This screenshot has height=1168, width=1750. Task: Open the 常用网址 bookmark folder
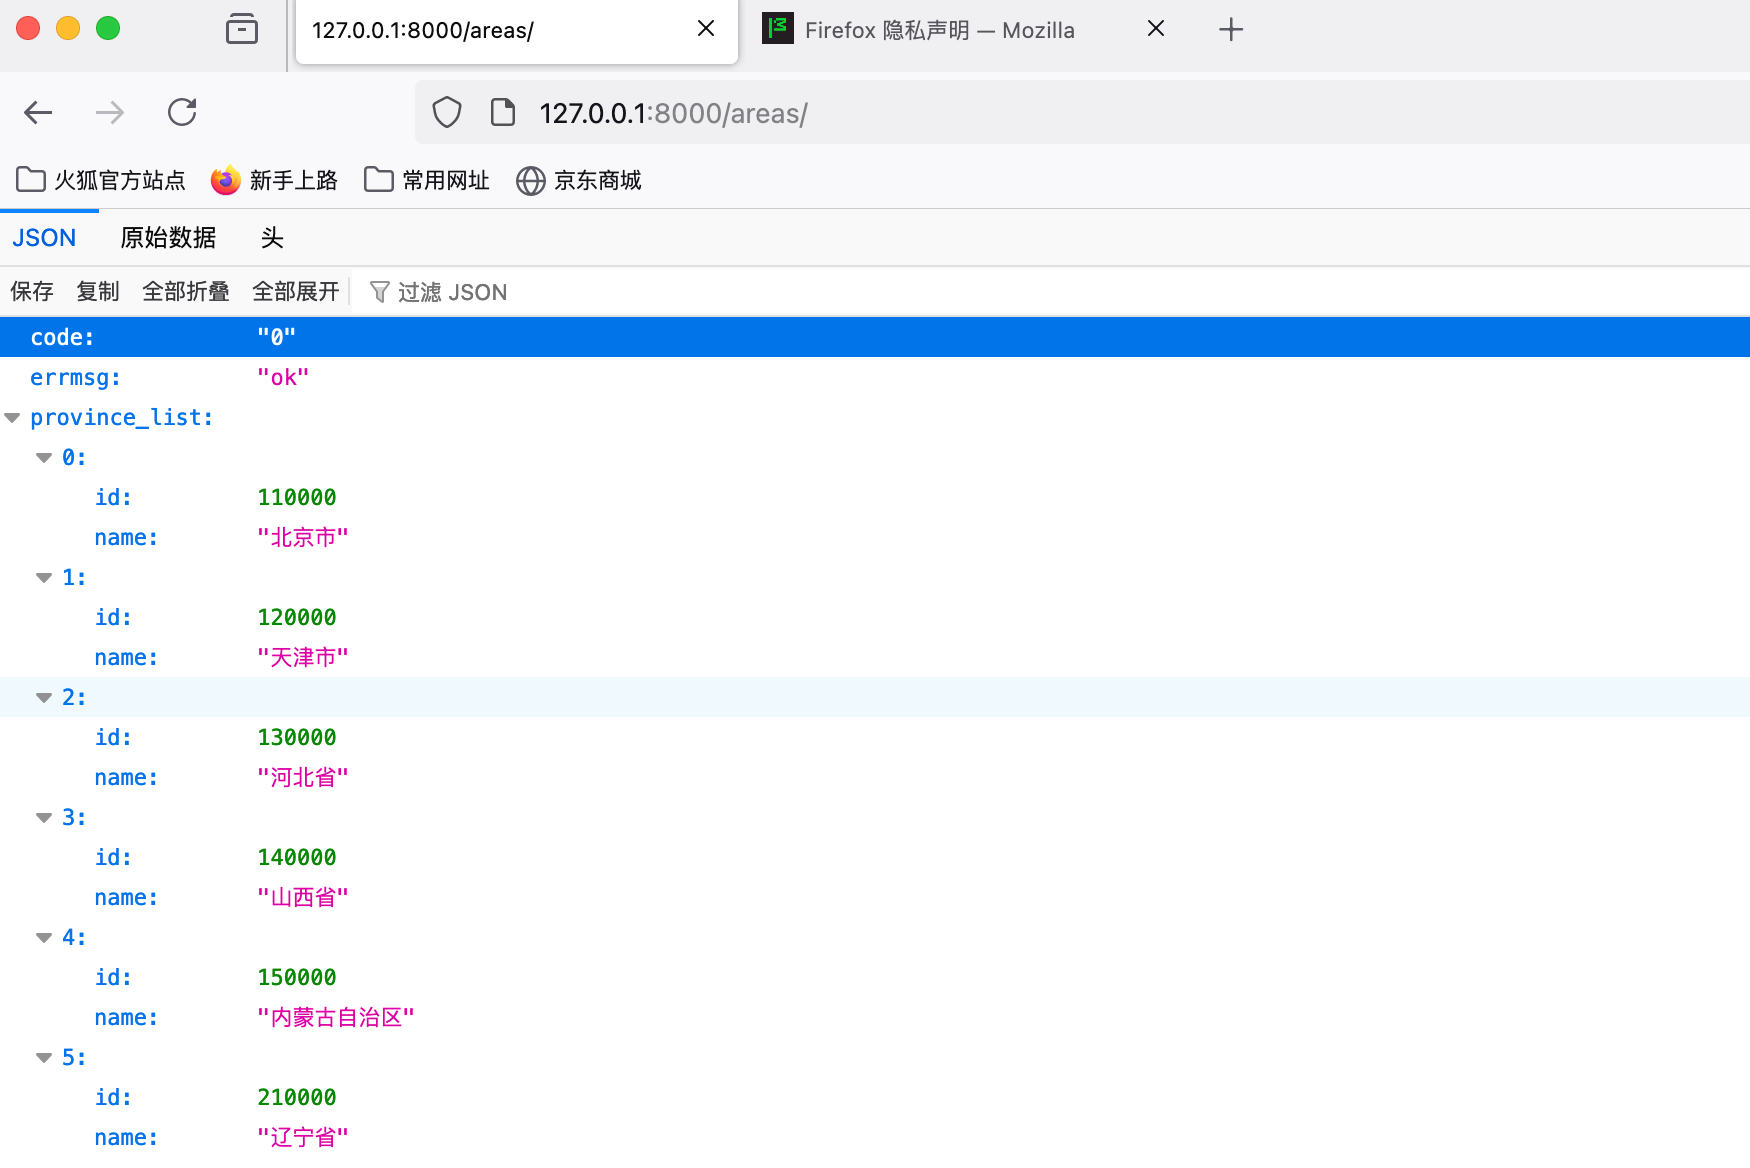[x=427, y=180]
